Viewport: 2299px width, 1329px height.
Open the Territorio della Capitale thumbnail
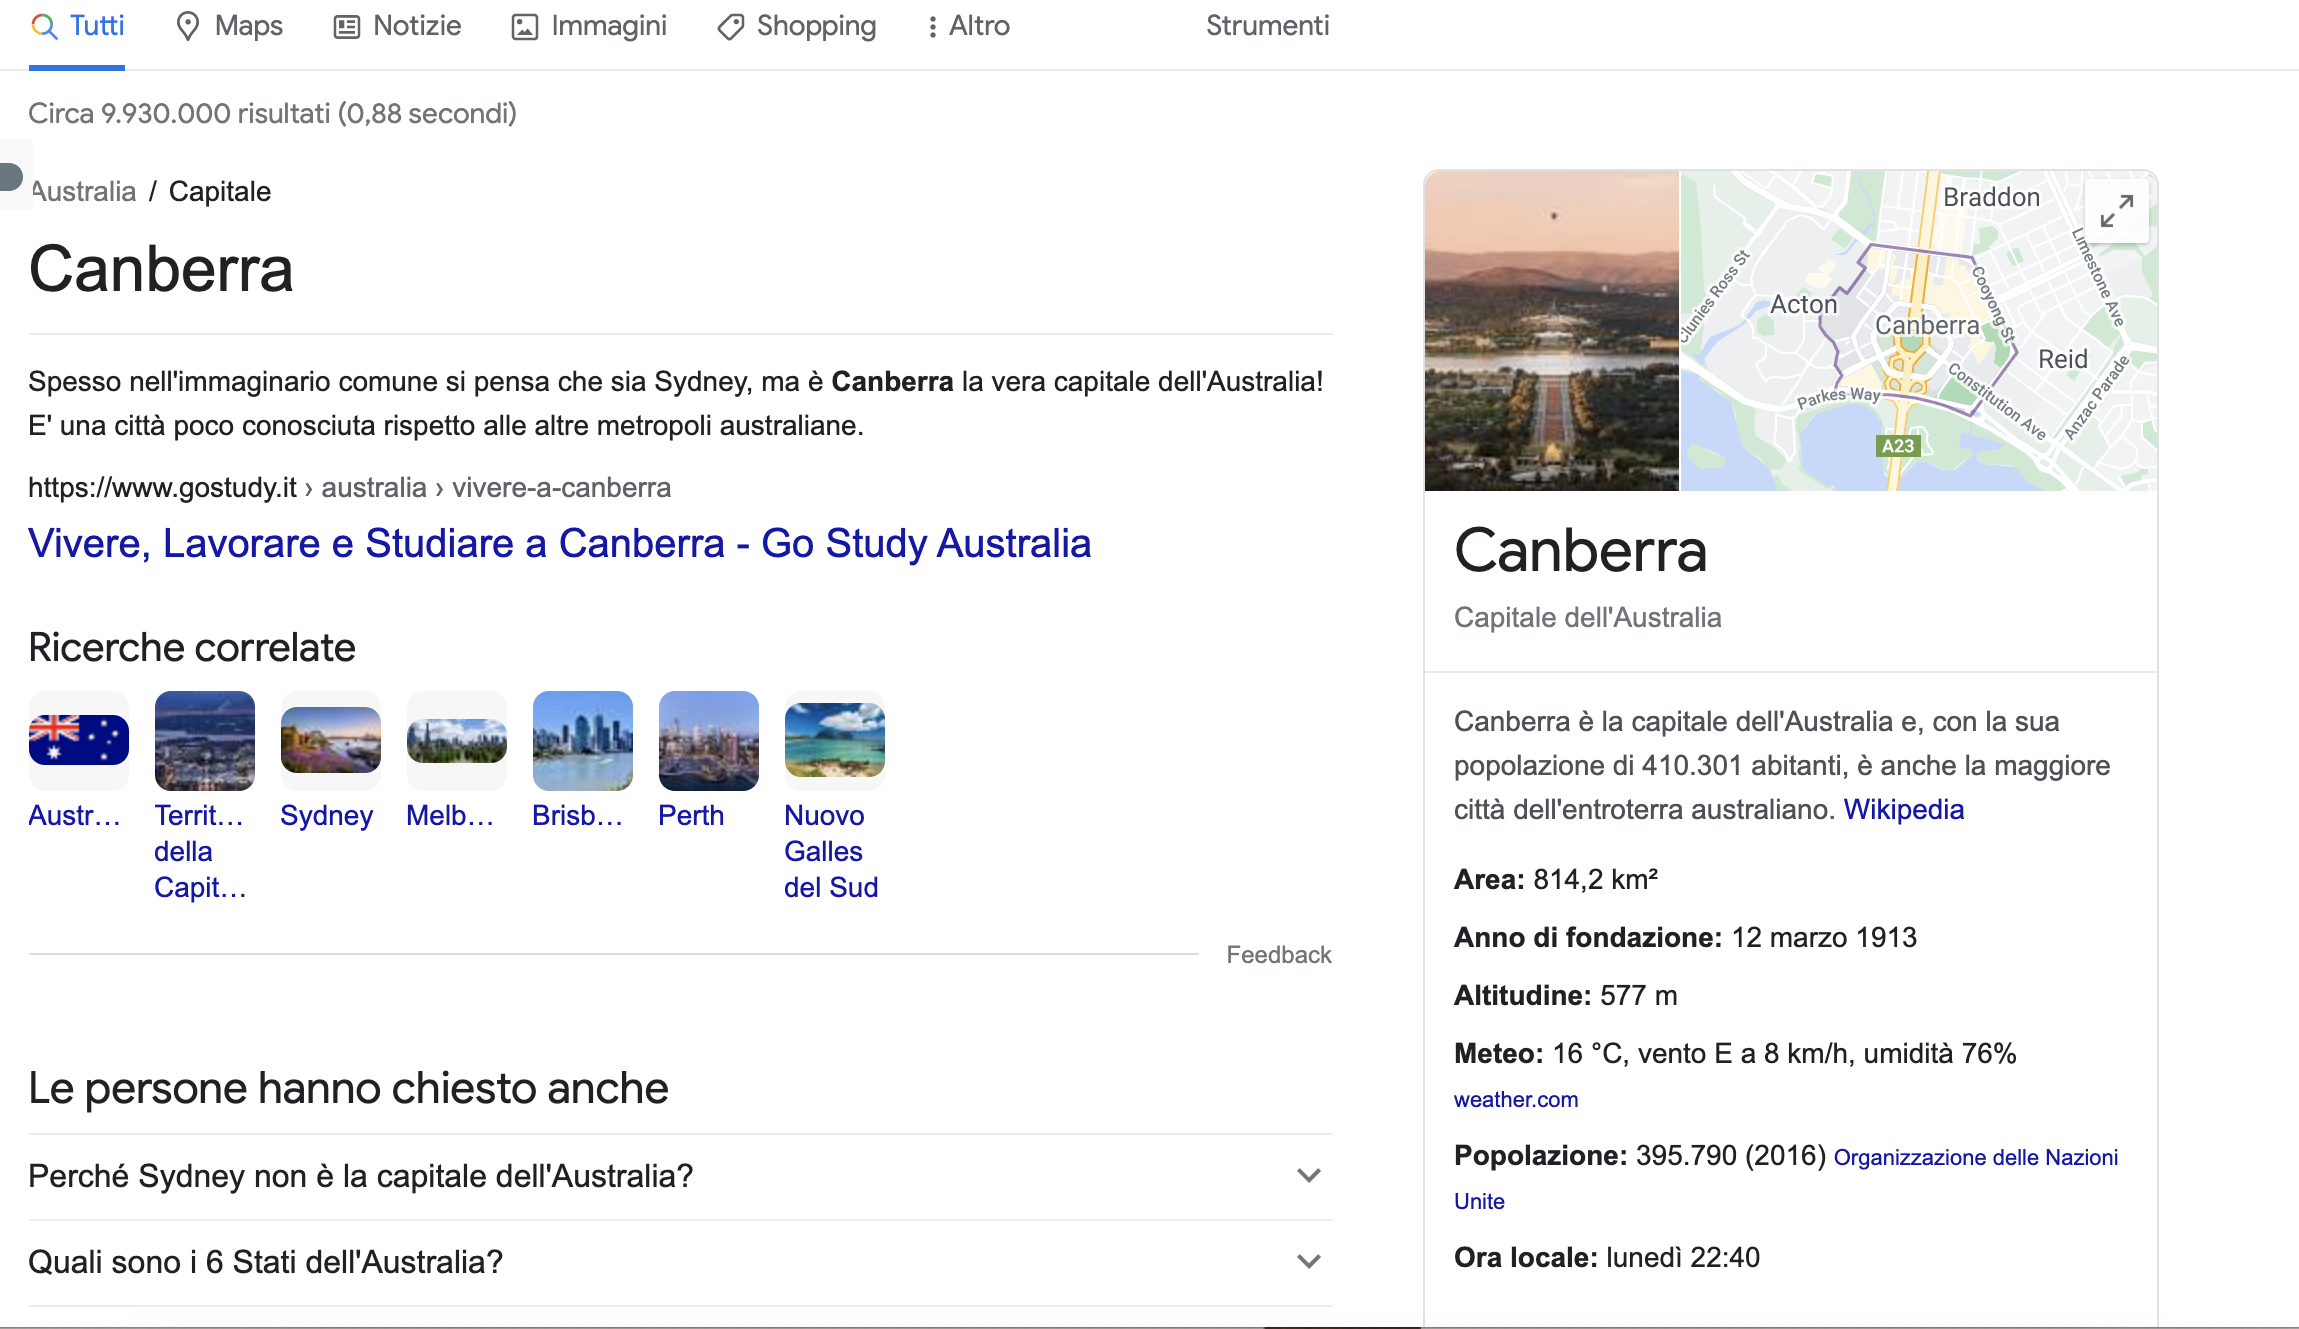tap(205, 741)
